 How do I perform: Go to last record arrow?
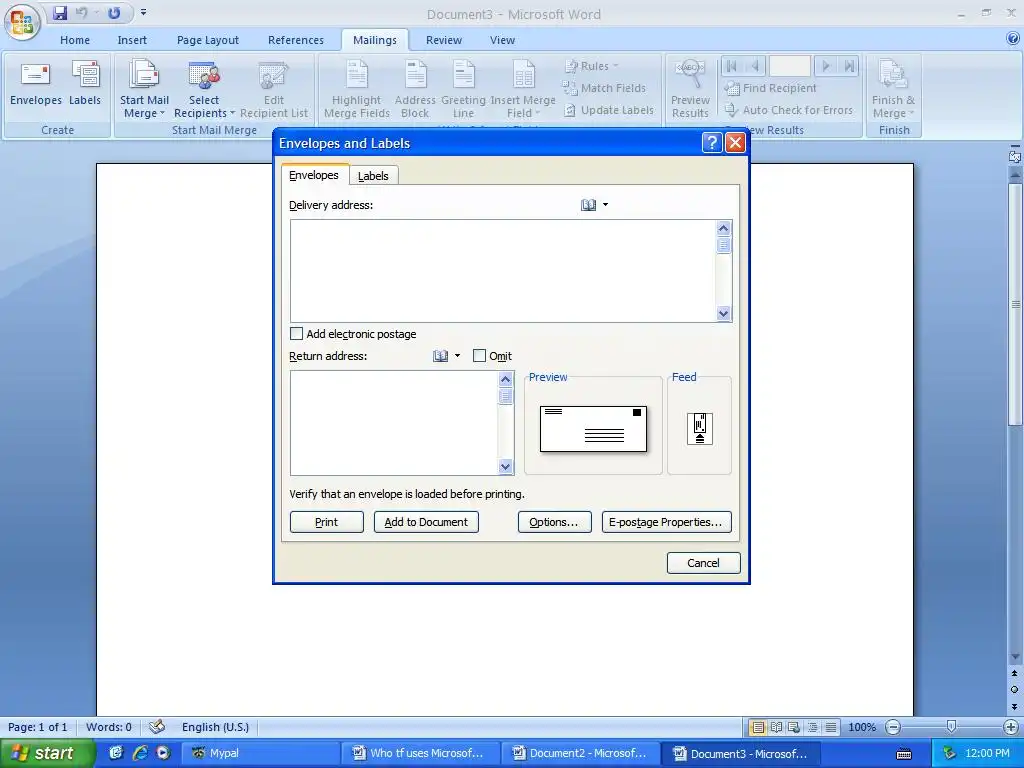click(x=848, y=66)
